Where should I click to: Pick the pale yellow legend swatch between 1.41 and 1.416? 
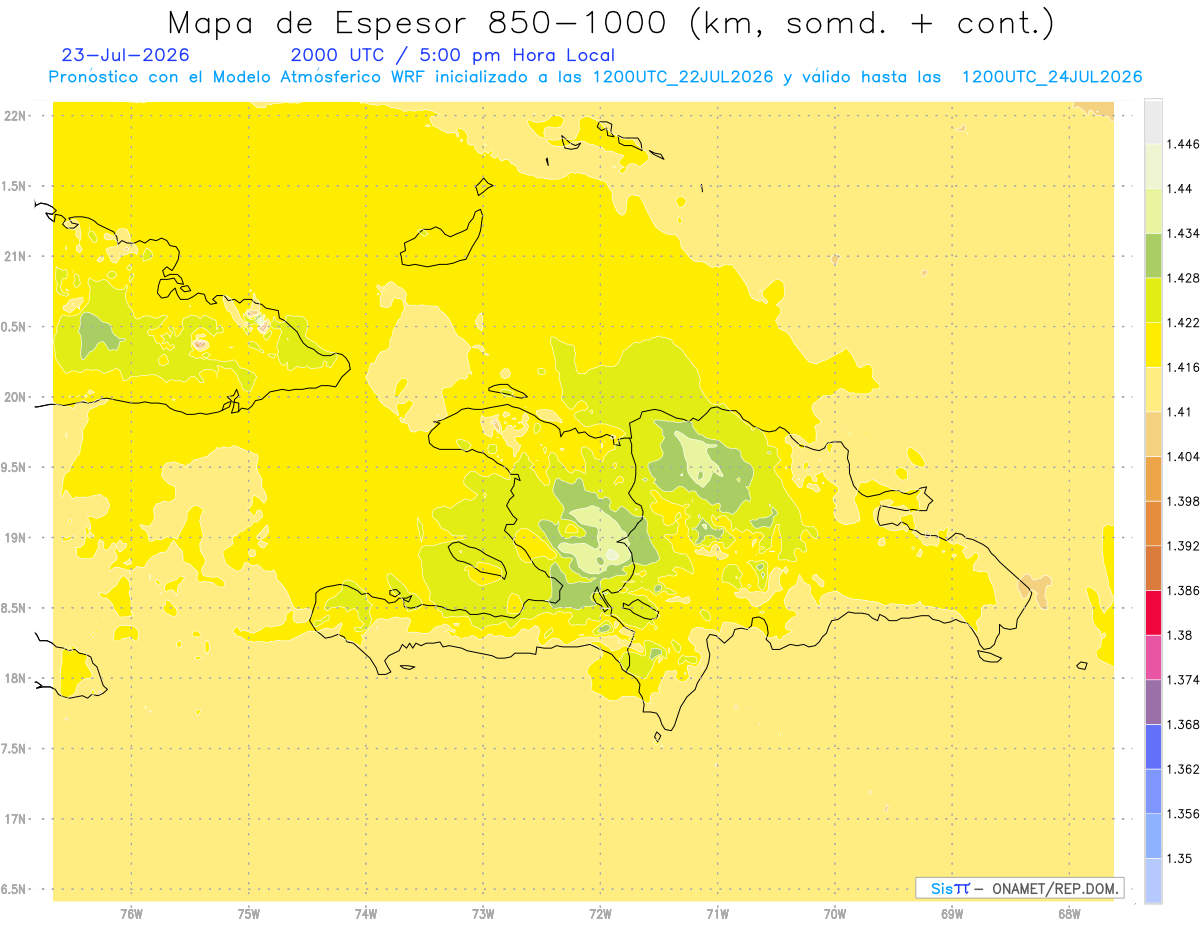[x=1153, y=389]
